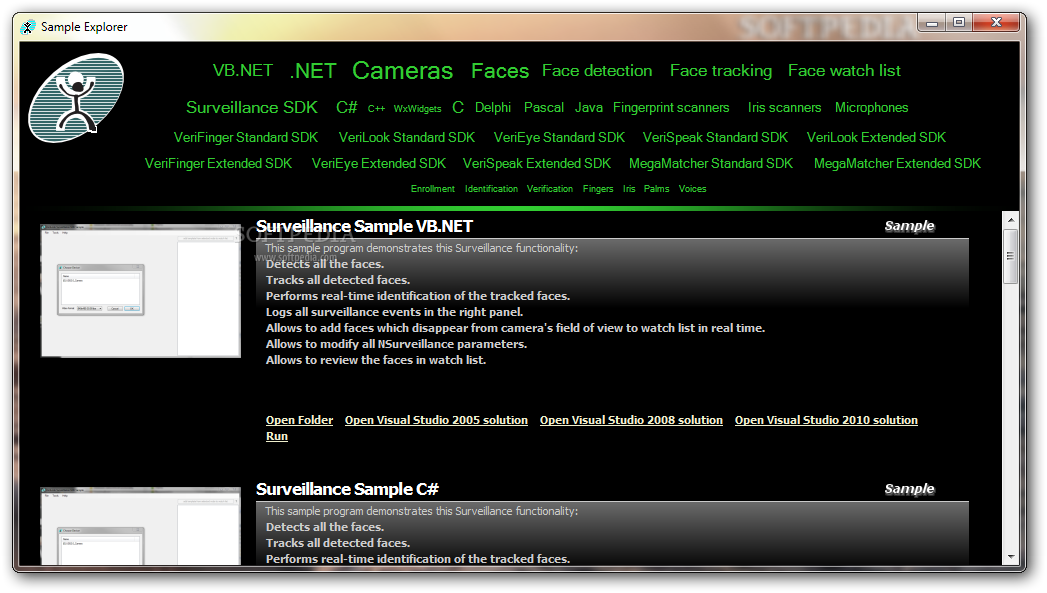1047x593 pixels.
Task: Select the C# tag
Action: pos(347,108)
